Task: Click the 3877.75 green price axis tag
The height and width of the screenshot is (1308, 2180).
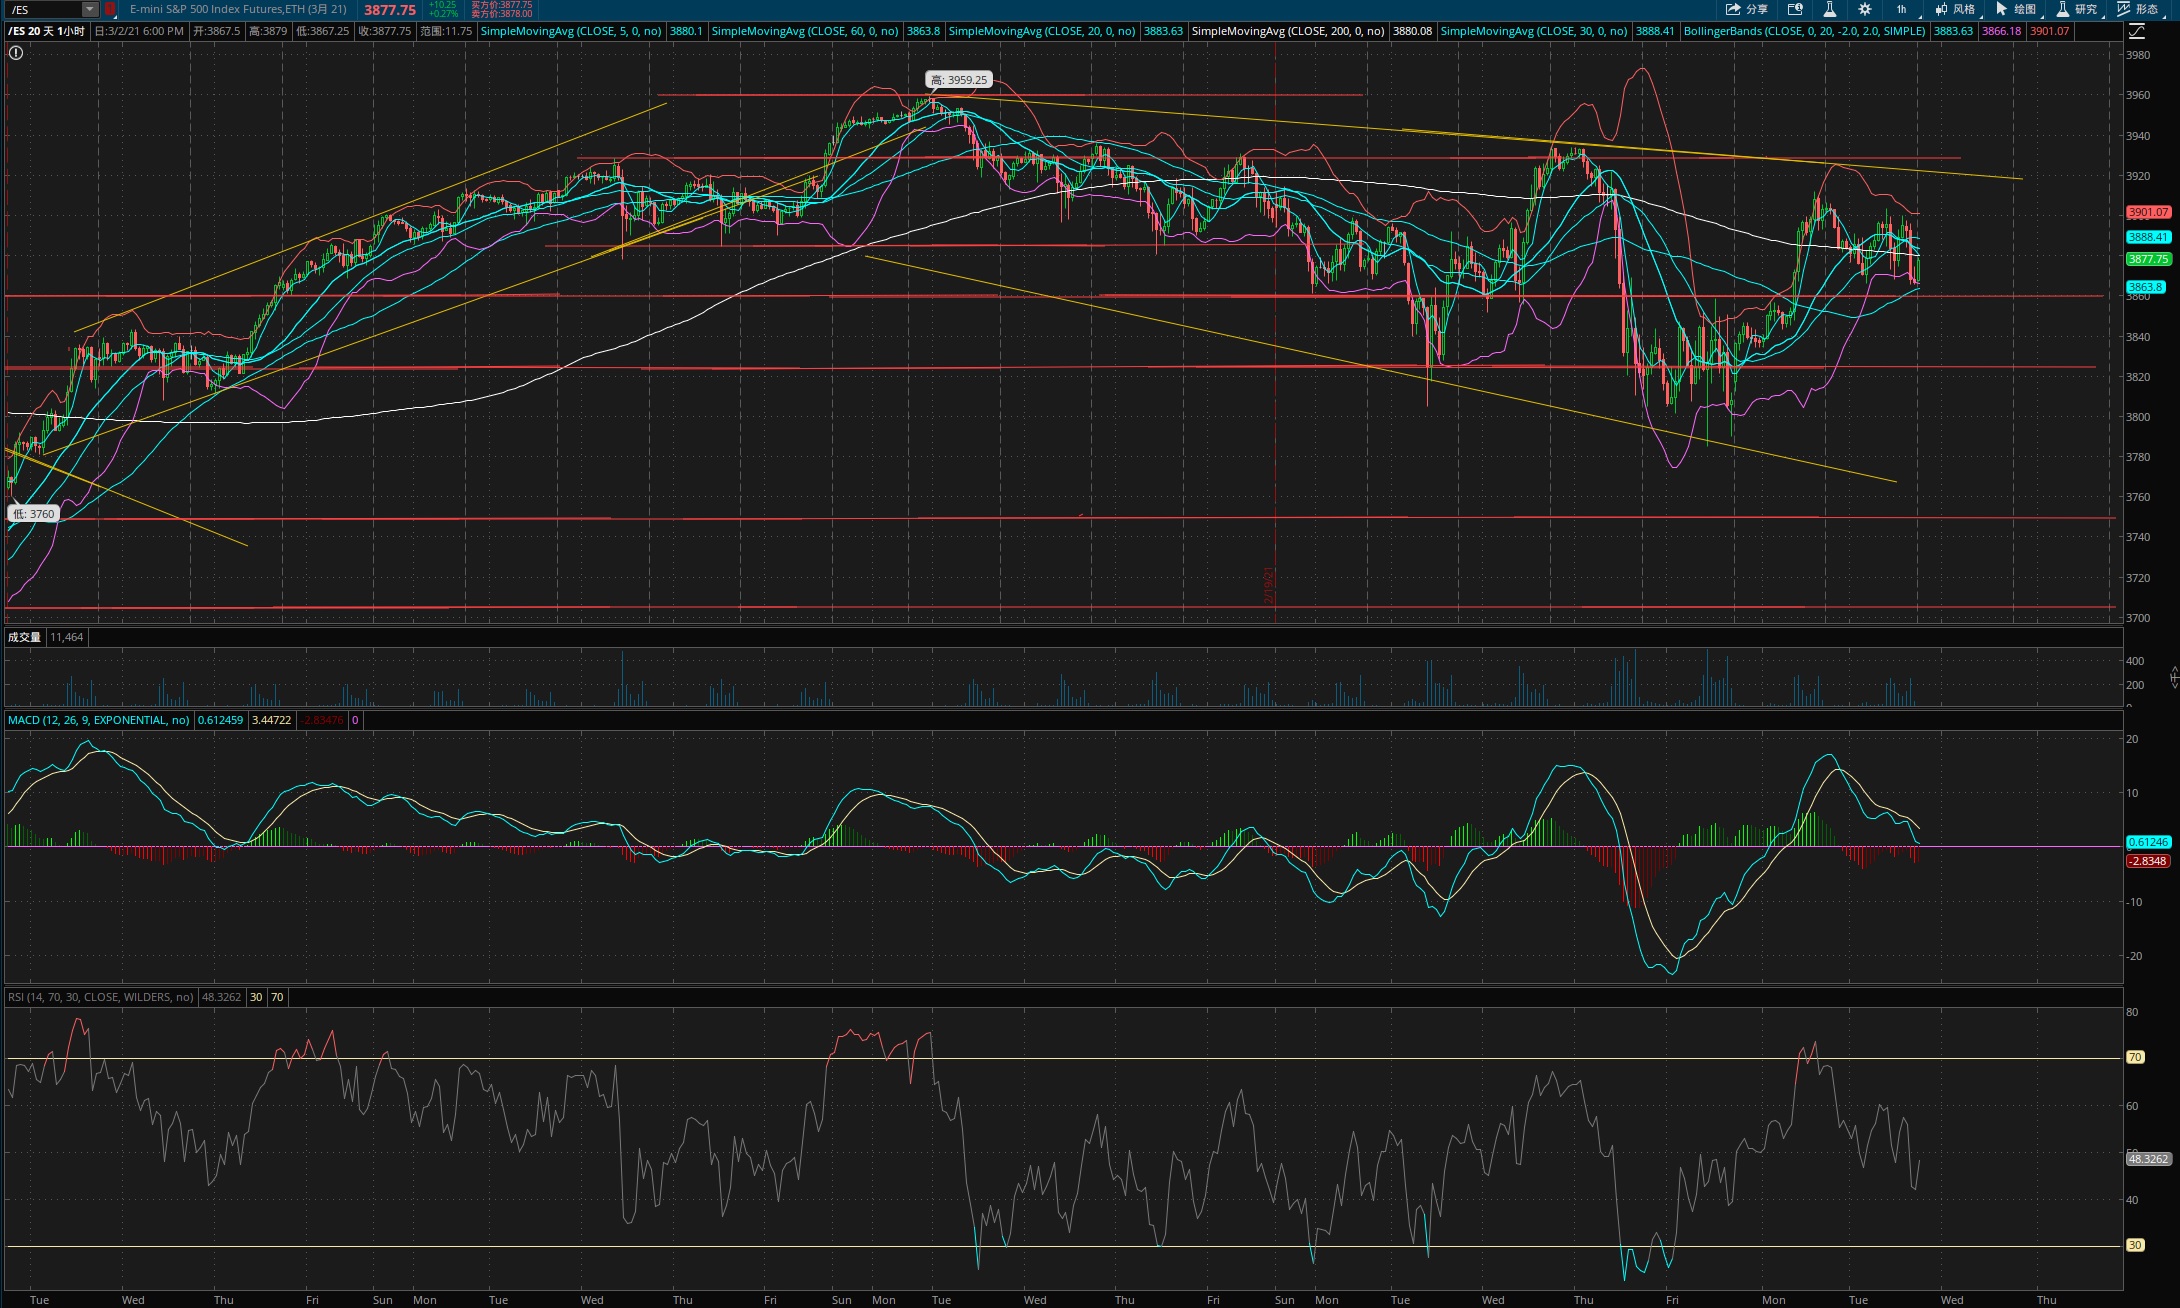Action: point(2148,259)
